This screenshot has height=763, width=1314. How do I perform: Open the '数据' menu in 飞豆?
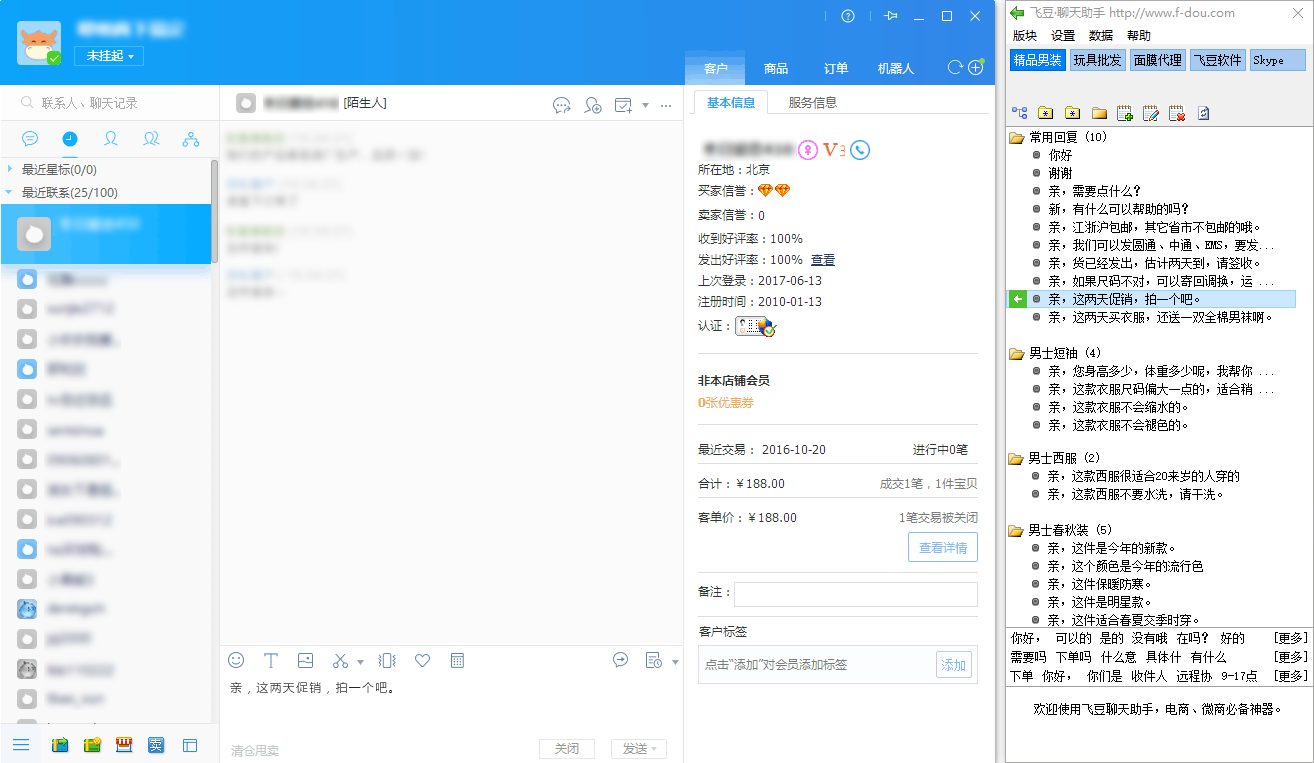point(1101,36)
